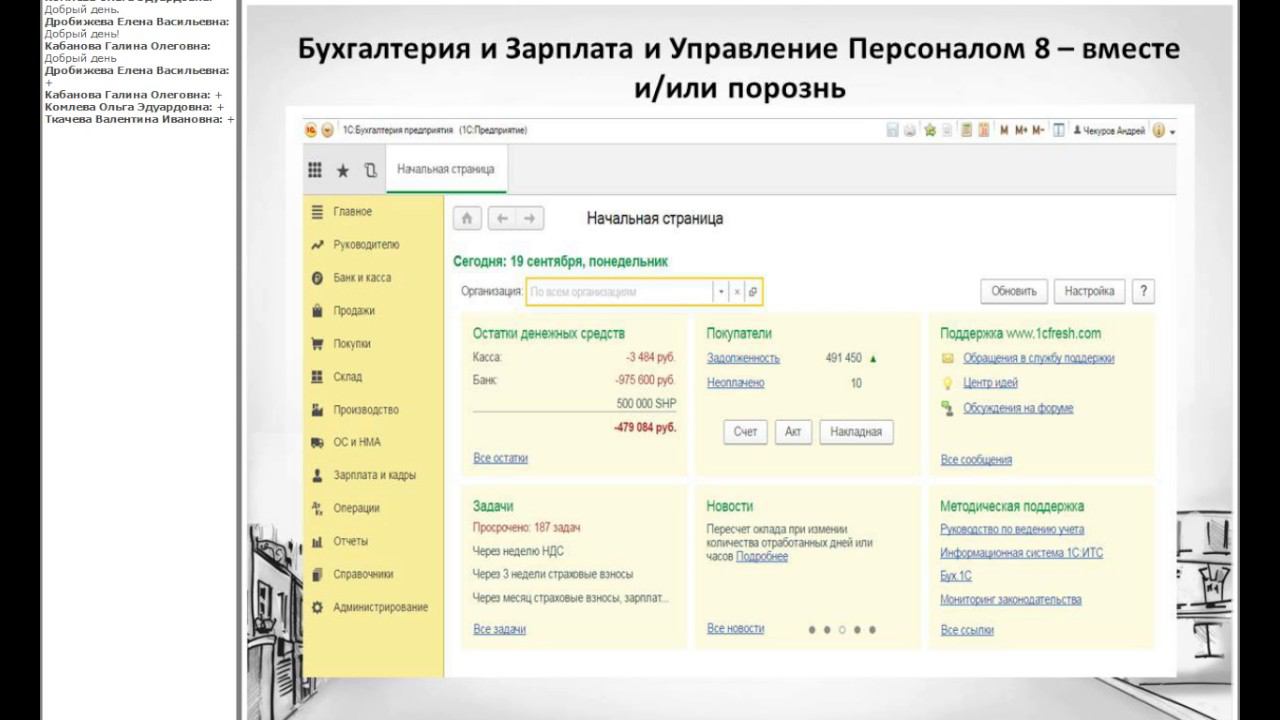Open the Обсуждения на форуме link
The image size is (1280, 720).
point(1018,408)
